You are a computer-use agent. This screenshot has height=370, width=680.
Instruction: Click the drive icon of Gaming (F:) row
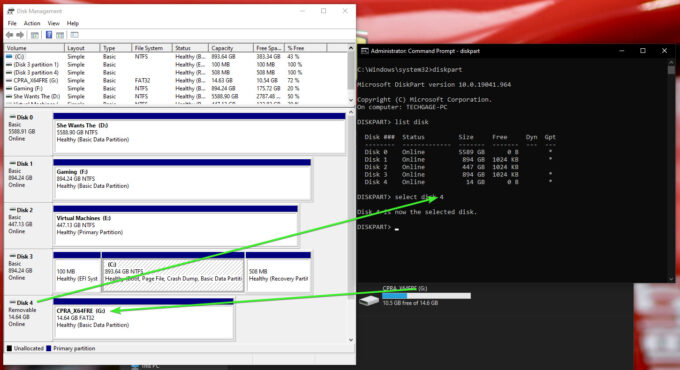coord(9,88)
